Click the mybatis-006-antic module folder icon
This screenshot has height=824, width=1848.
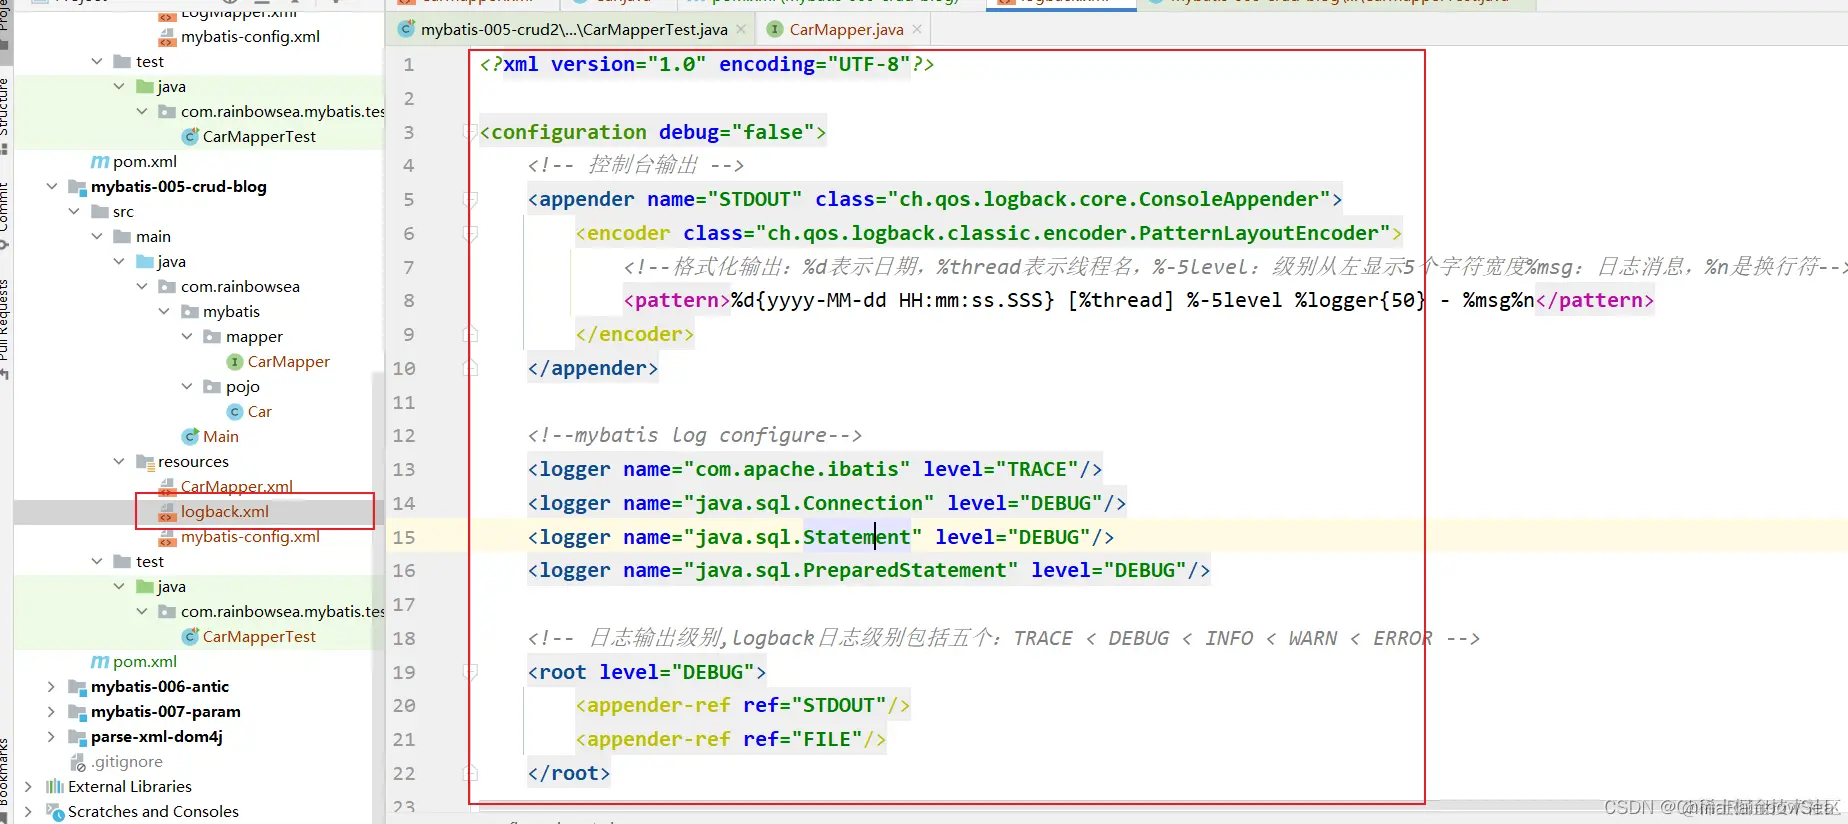click(x=77, y=687)
